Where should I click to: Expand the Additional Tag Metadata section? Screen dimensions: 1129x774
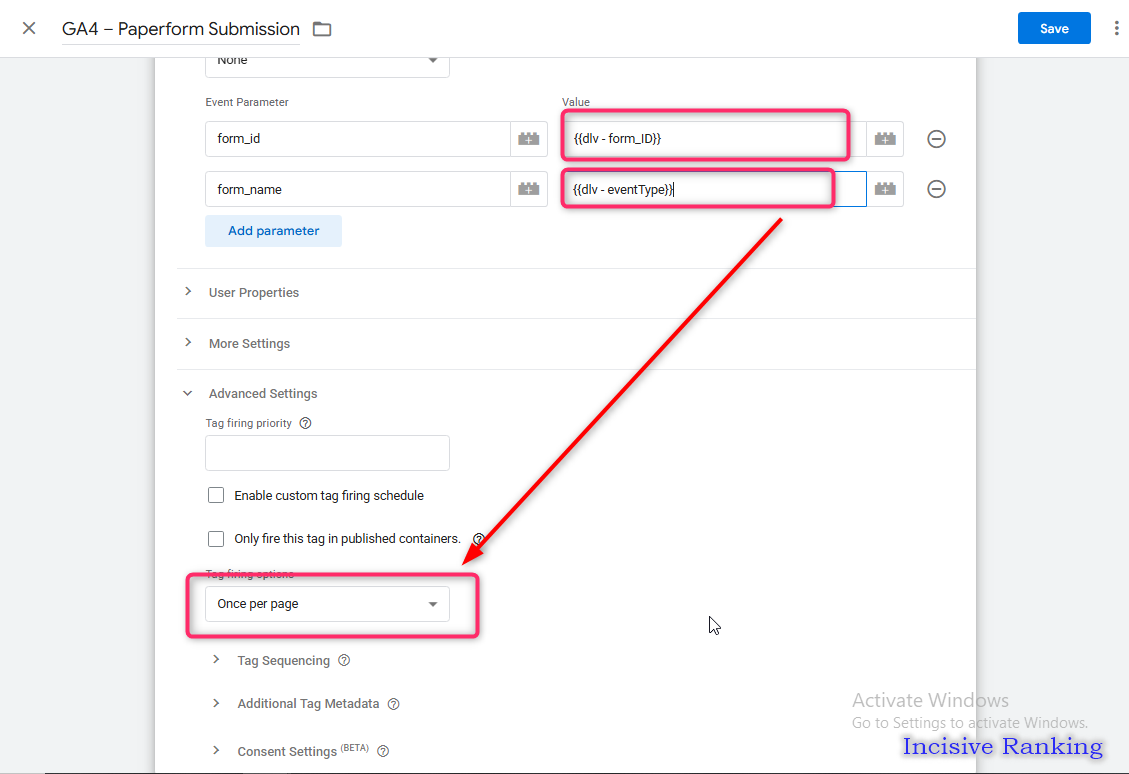pos(308,704)
